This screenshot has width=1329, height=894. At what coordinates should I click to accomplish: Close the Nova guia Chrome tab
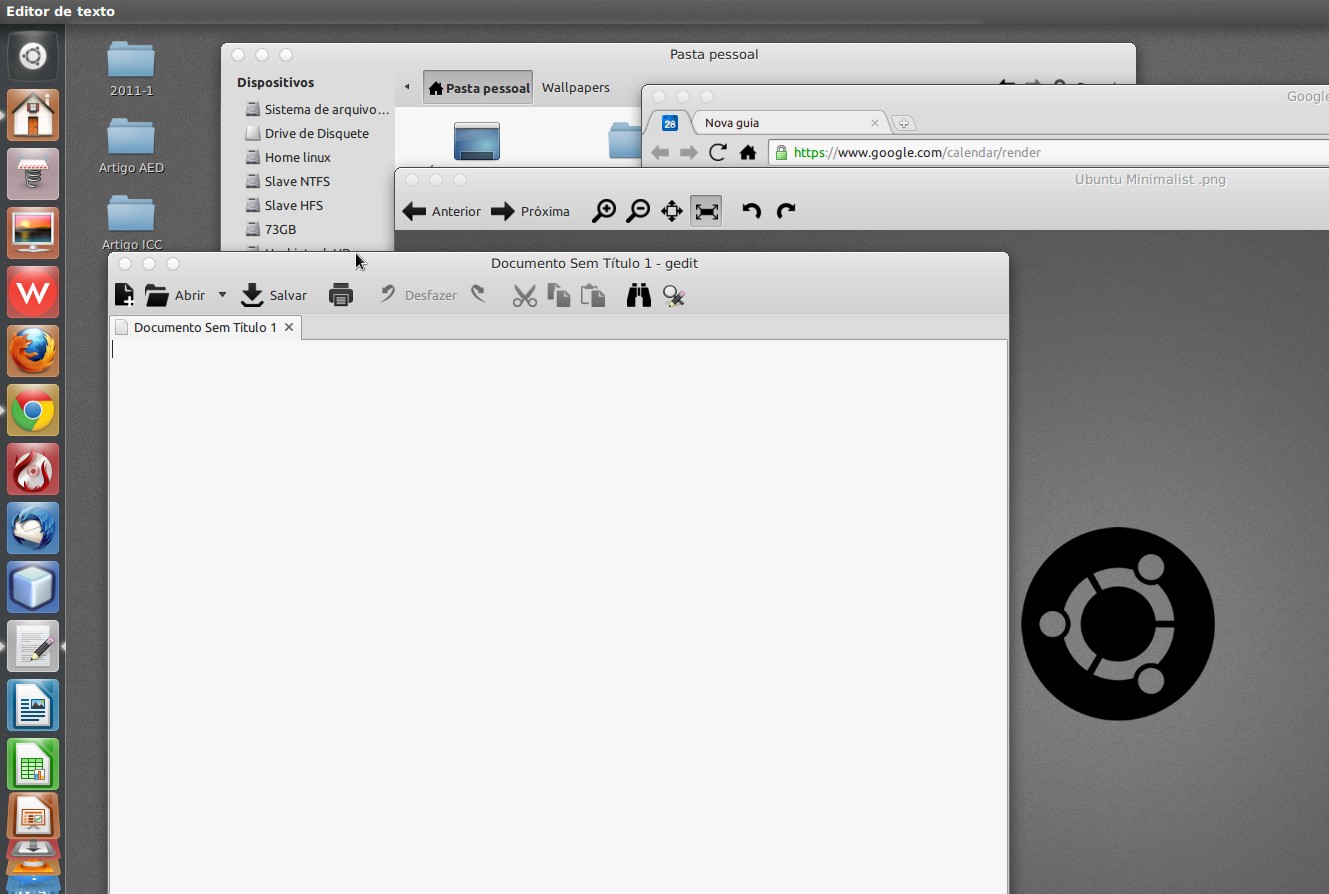pyautogui.click(x=875, y=123)
